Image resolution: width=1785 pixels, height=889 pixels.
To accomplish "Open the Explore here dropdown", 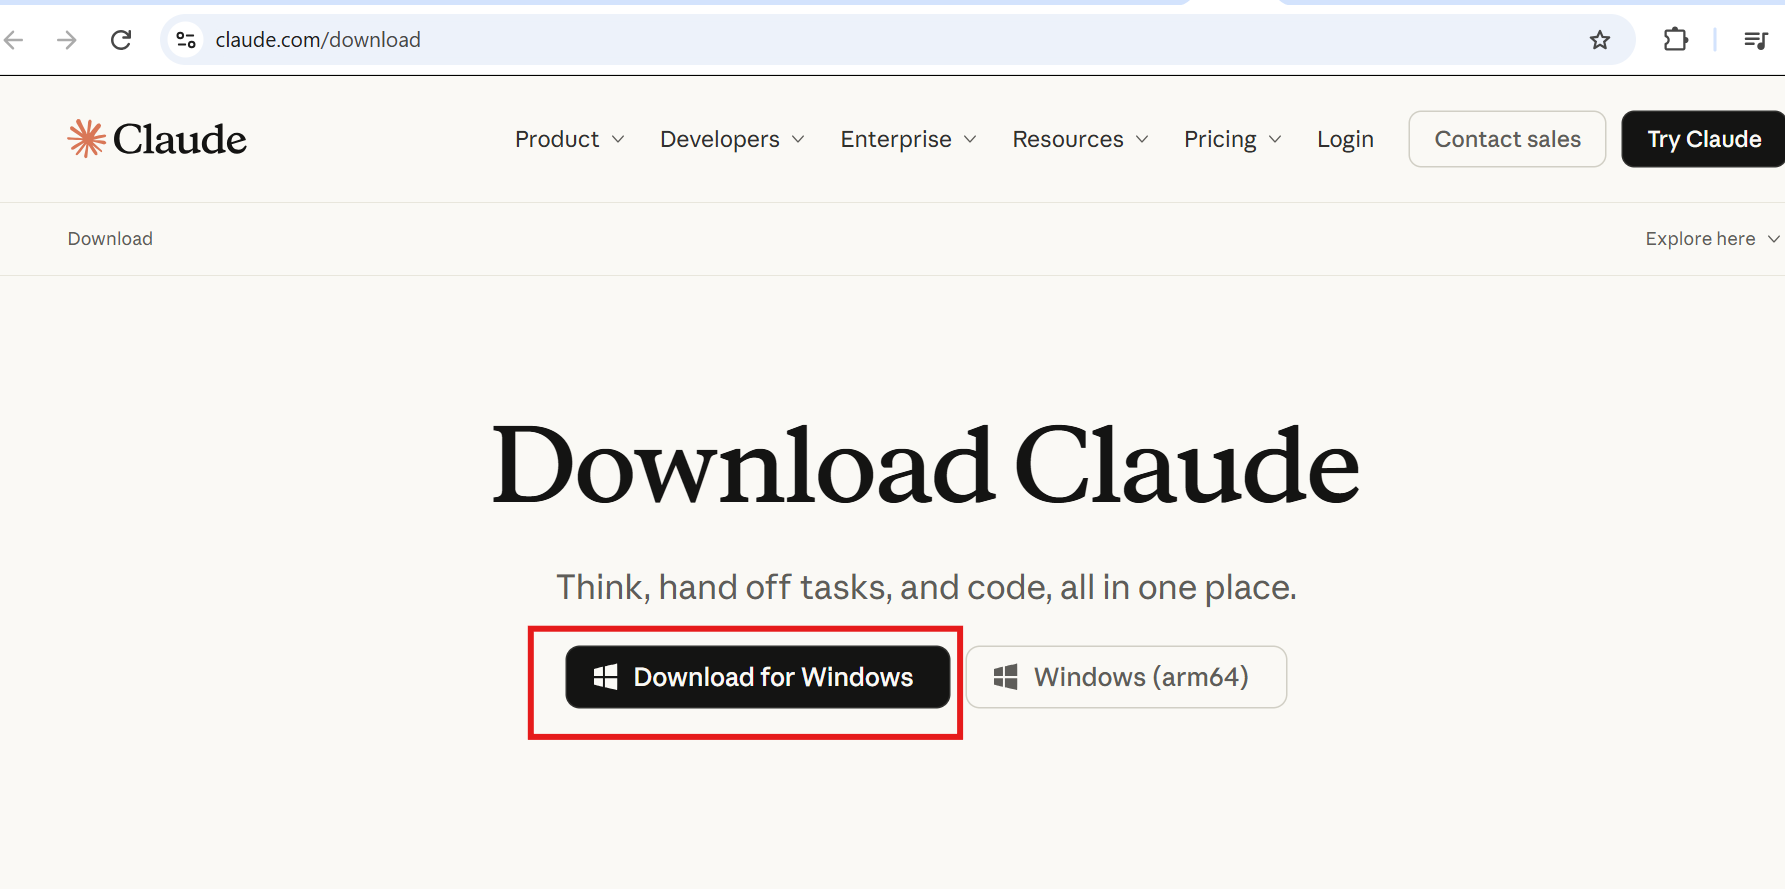I will coord(1712,239).
